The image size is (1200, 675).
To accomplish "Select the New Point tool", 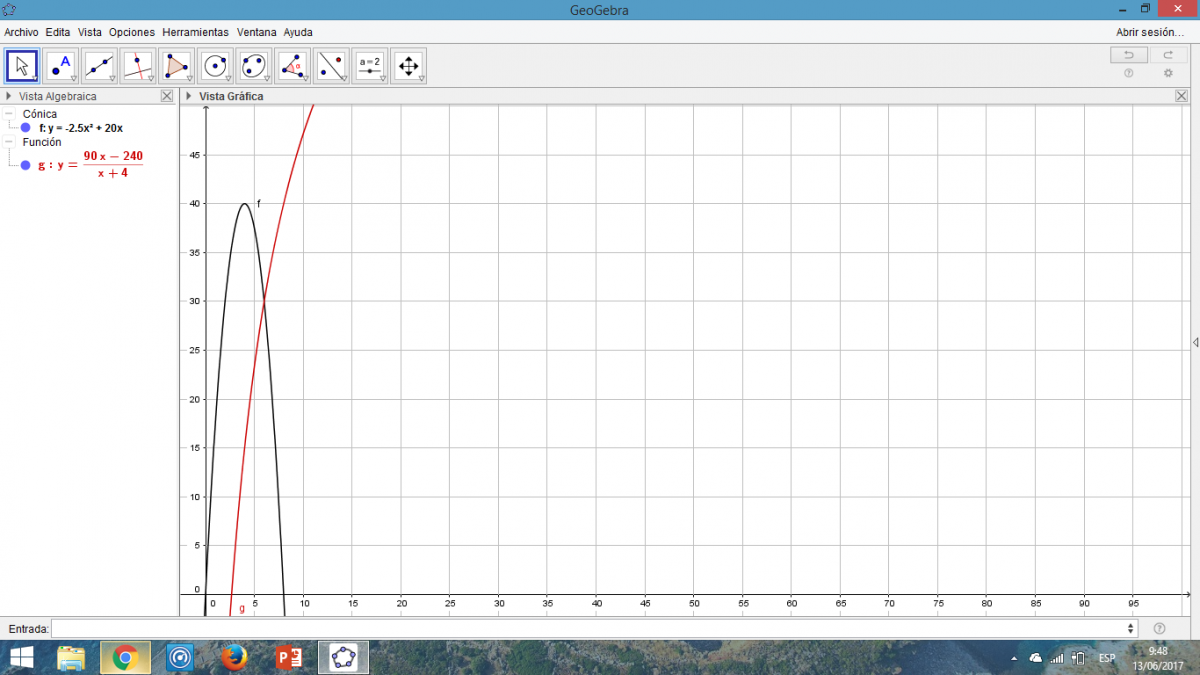I will [61, 66].
